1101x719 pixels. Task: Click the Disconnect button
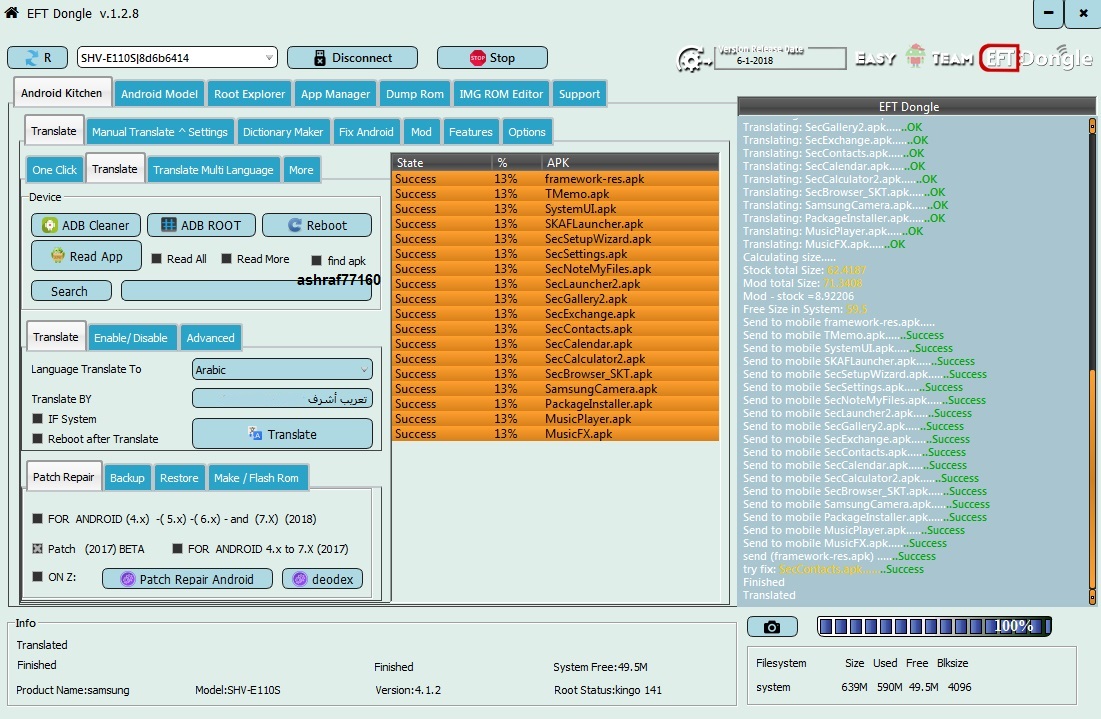point(352,58)
